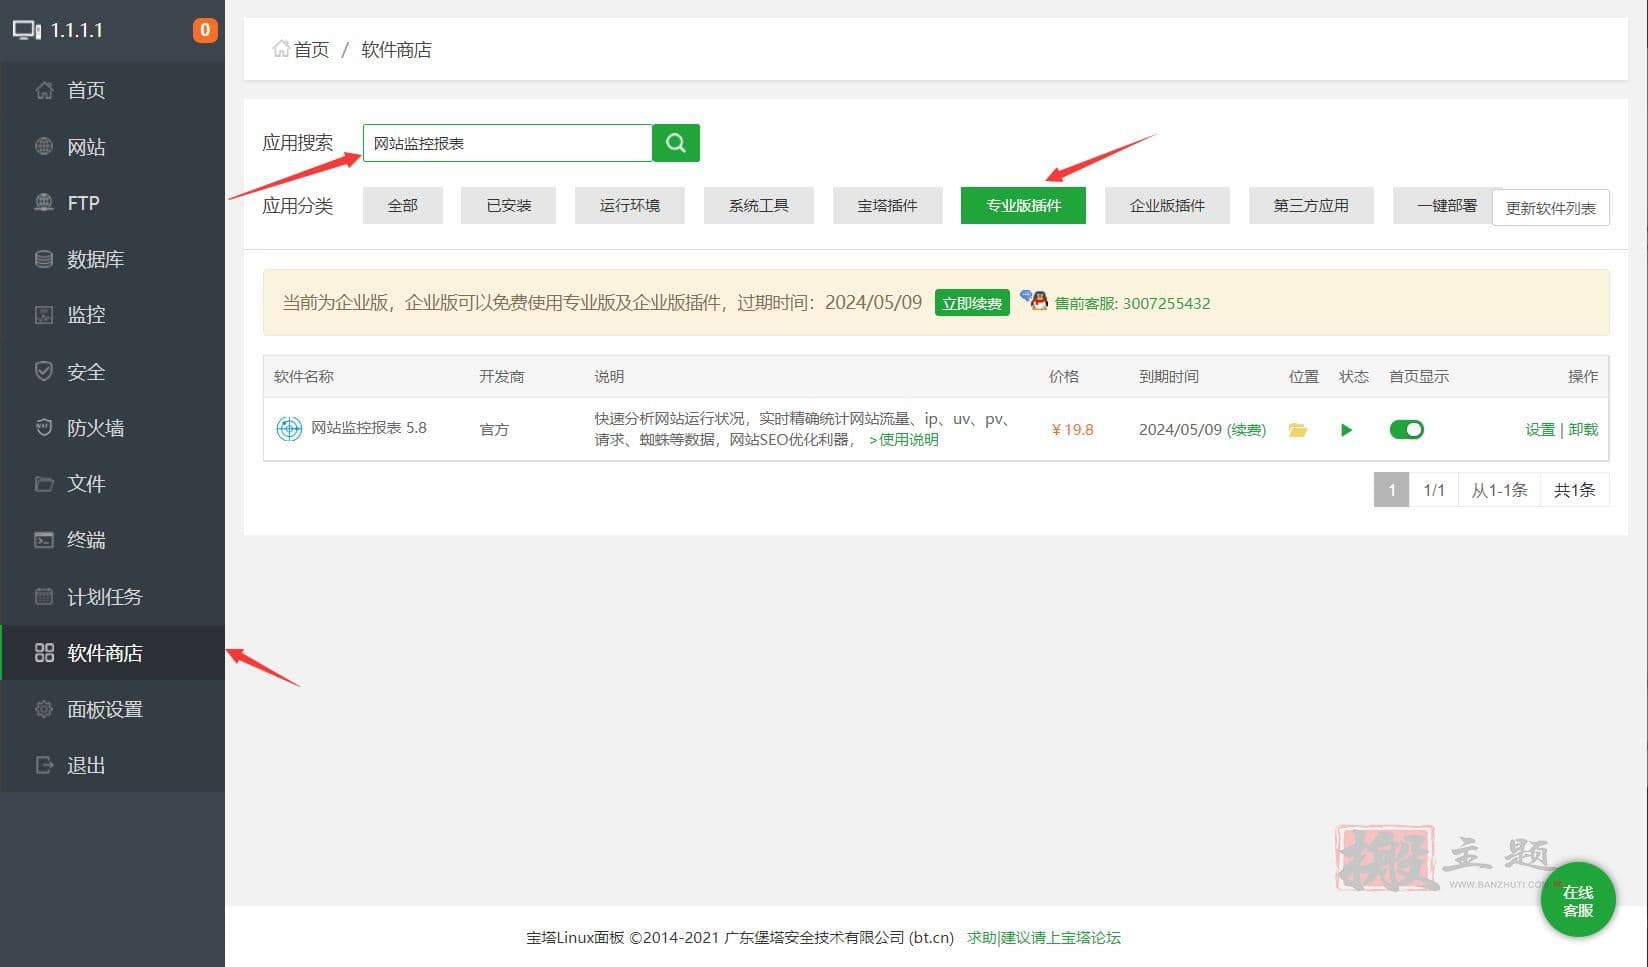Open 安全 sidebar section
This screenshot has height=967, width=1648.
(x=112, y=372)
